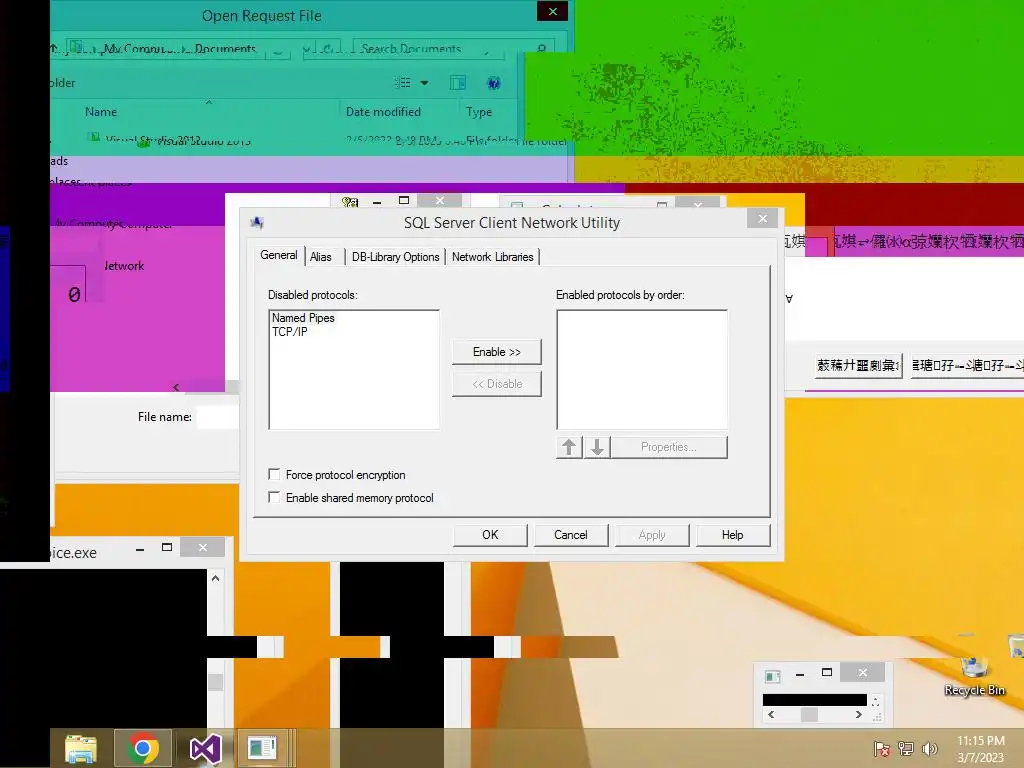1024x768 pixels.
Task: Minimize the ice.exe window
Action: click(140, 549)
